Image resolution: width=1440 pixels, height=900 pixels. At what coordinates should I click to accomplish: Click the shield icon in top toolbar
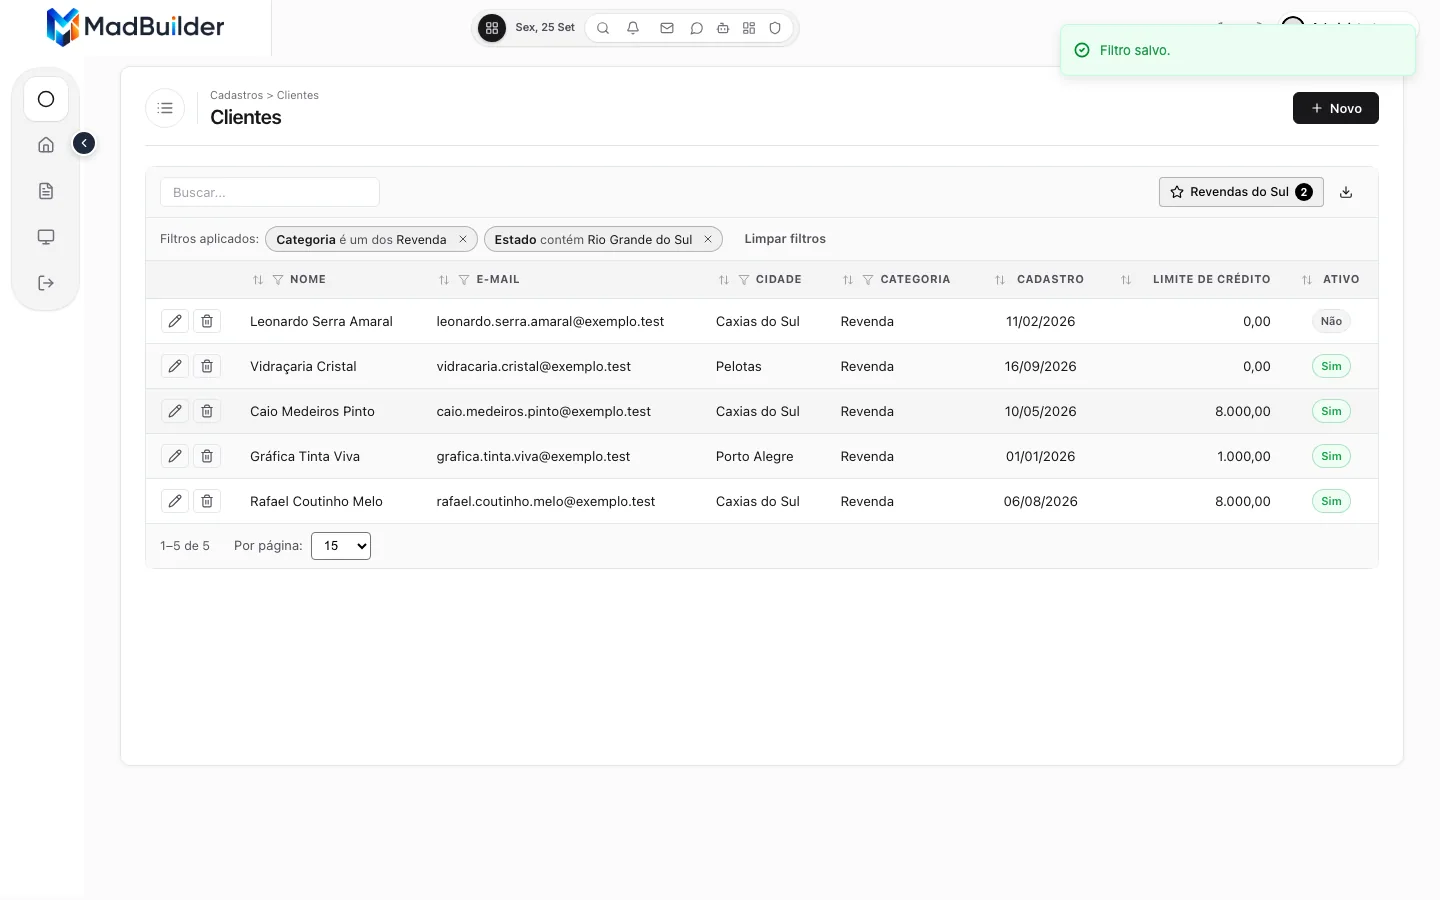click(775, 28)
